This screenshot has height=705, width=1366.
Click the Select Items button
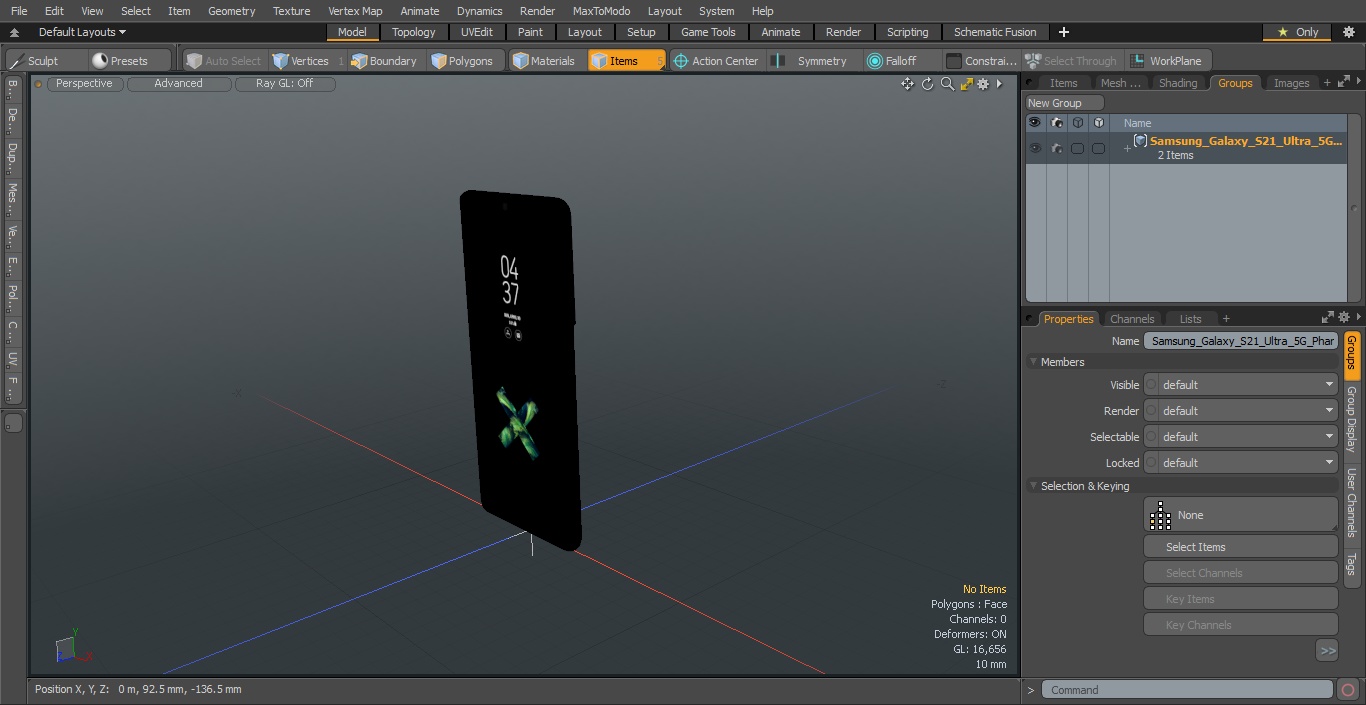coord(1241,547)
